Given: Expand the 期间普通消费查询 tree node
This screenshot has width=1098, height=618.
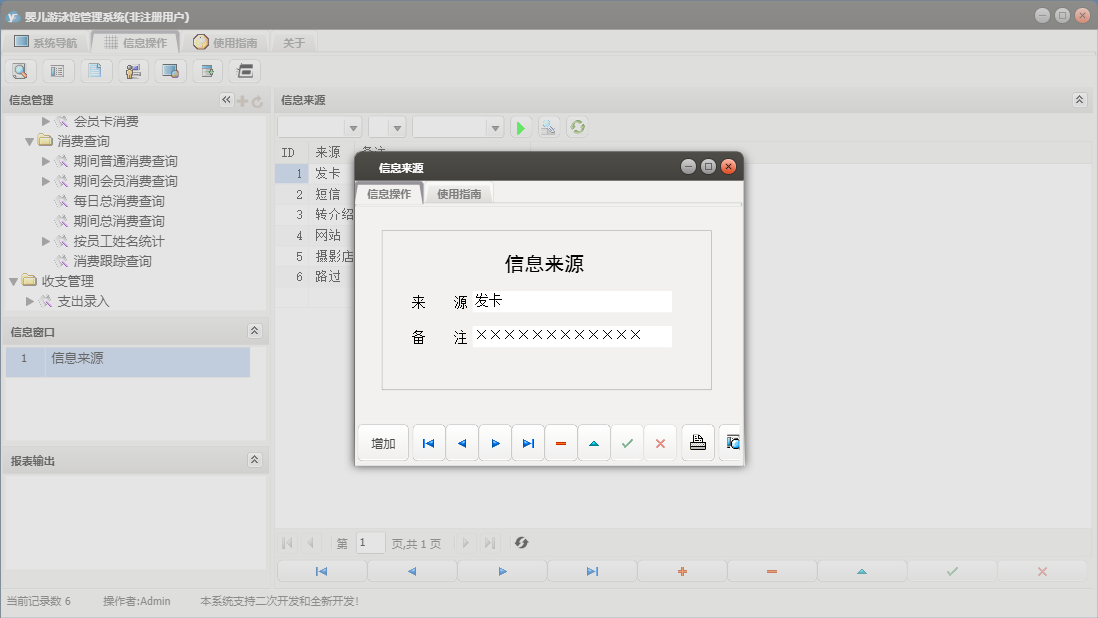Looking at the screenshot, I should point(46,161).
